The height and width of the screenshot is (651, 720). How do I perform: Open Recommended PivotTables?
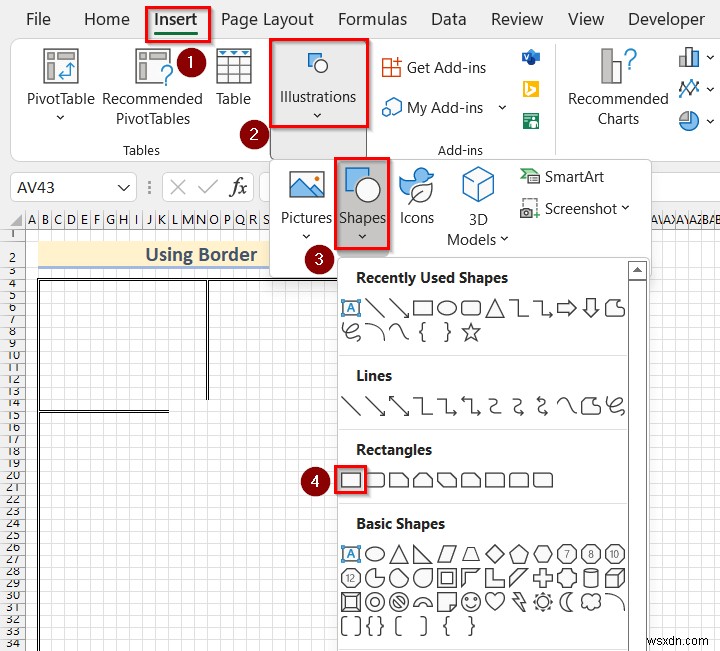coord(152,87)
